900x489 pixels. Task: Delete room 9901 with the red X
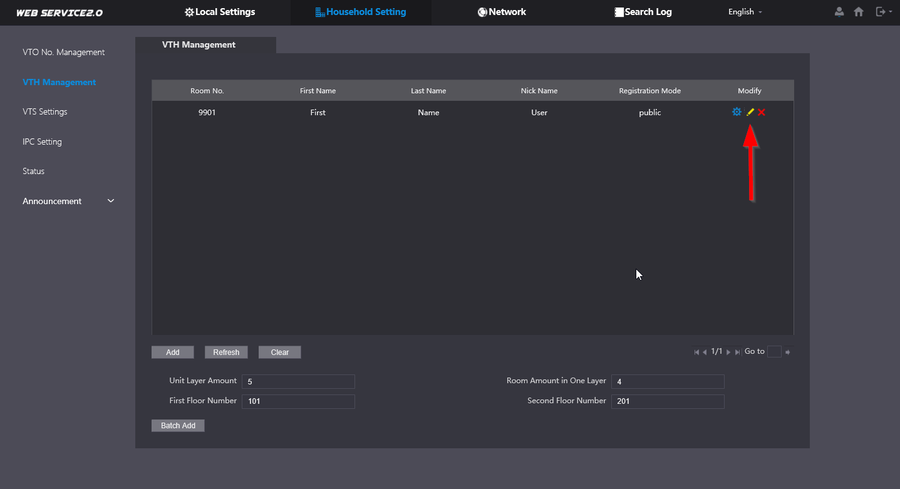point(762,112)
